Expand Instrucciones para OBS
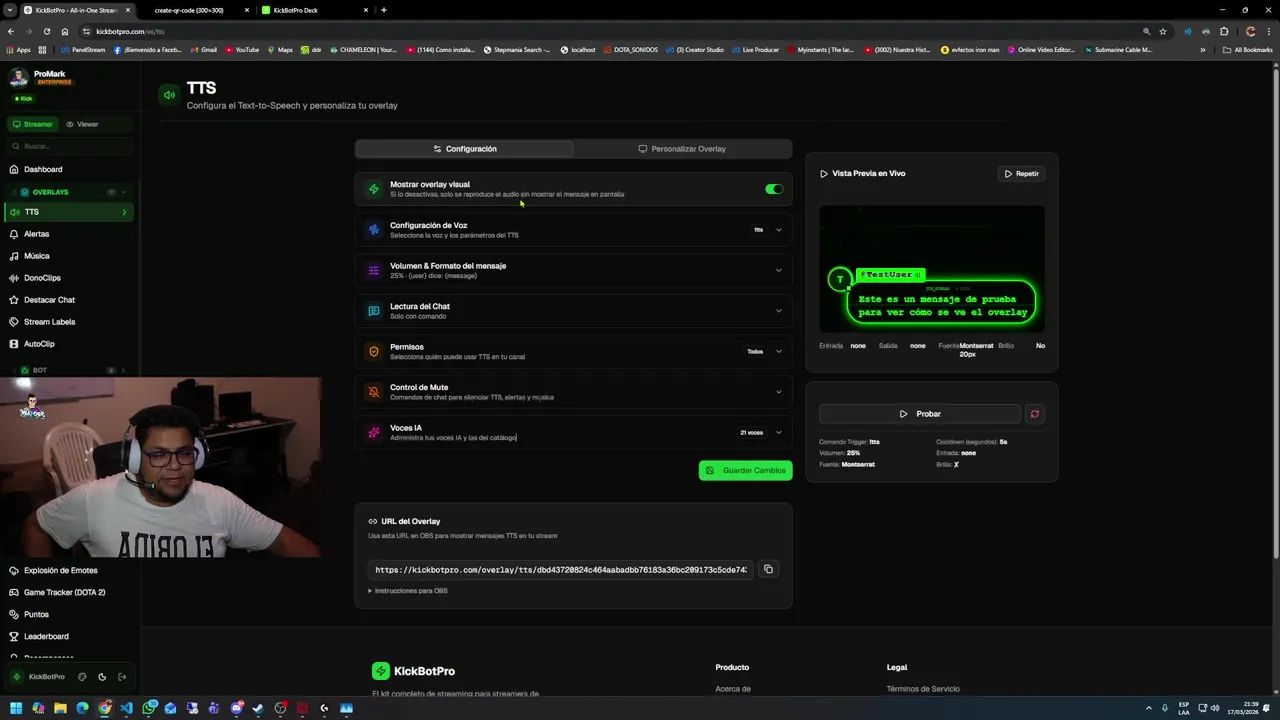This screenshot has width=1280, height=720. 408,591
